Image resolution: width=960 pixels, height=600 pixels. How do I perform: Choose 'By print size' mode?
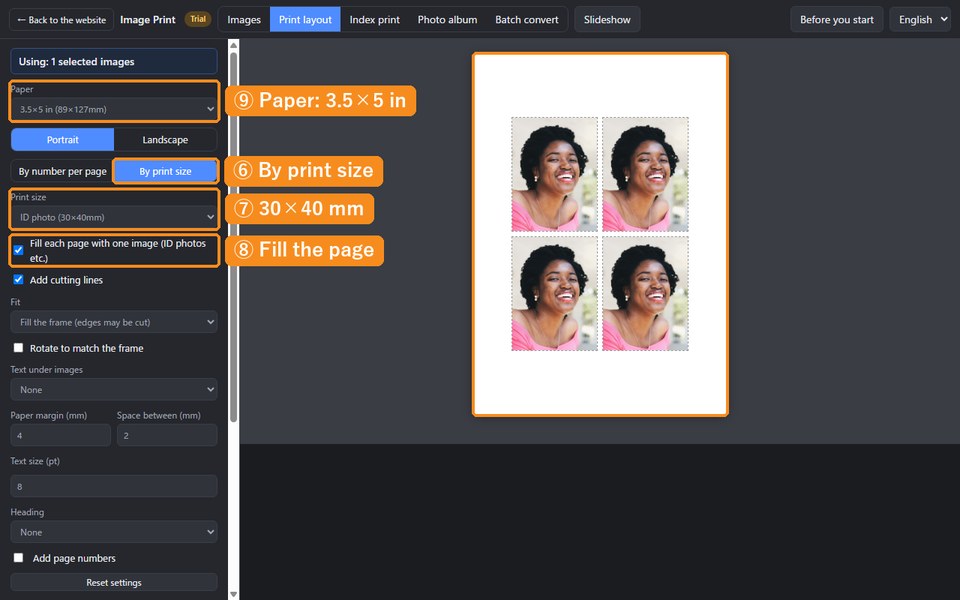tap(165, 171)
